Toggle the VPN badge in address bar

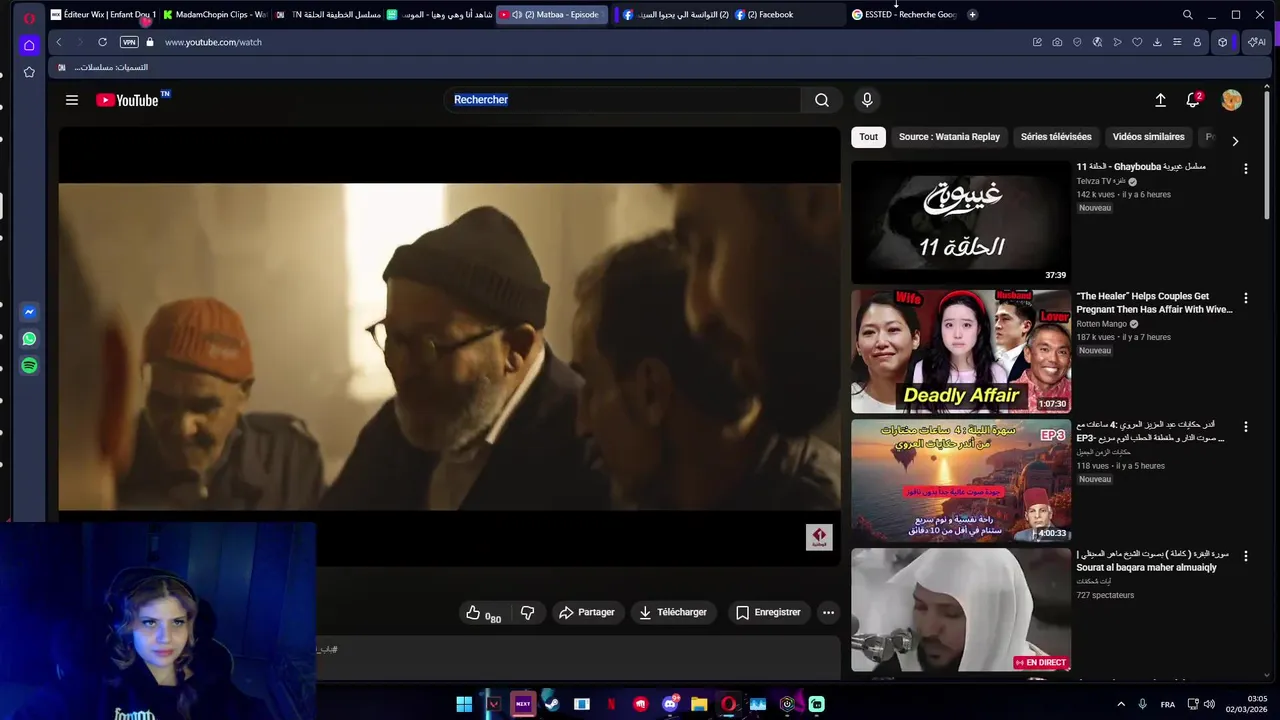coord(129,42)
